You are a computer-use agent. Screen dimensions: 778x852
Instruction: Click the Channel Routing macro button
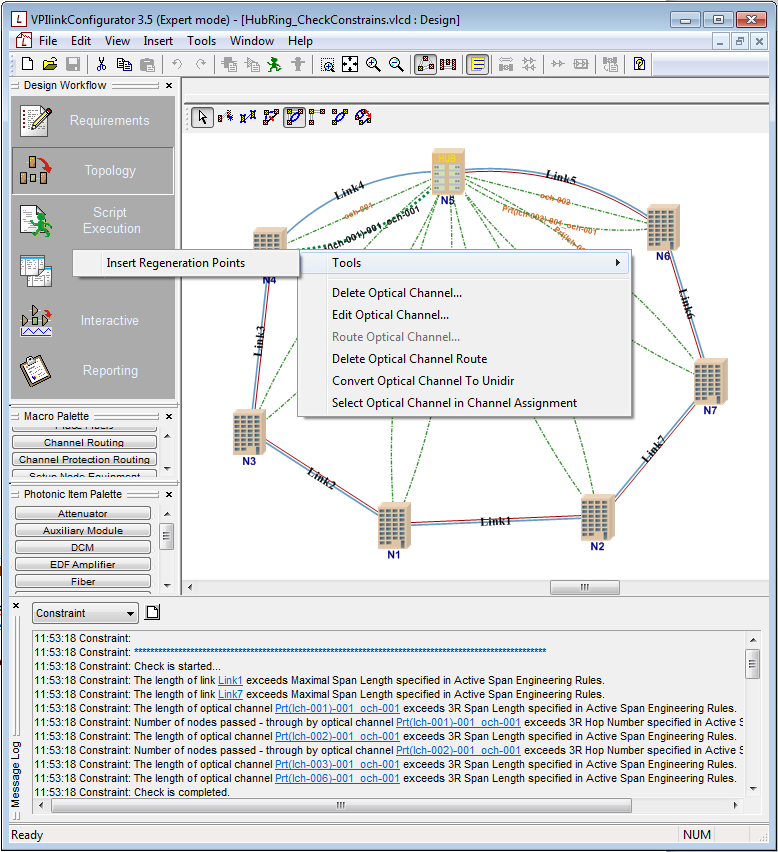pyautogui.click(x=84, y=442)
